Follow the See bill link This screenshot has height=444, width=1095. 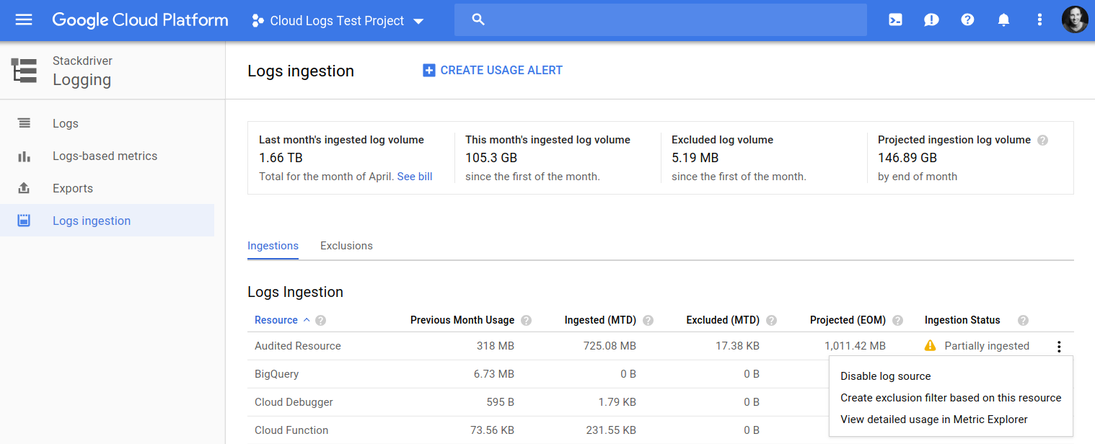click(x=415, y=177)
